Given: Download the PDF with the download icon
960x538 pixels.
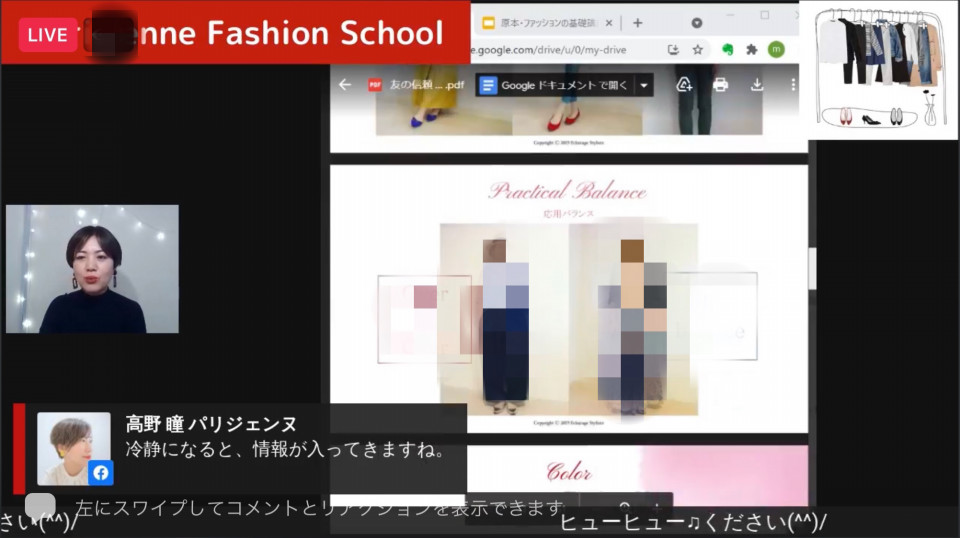Looking at the screenshot, I should pyautogui.click(x=757, y=84).
